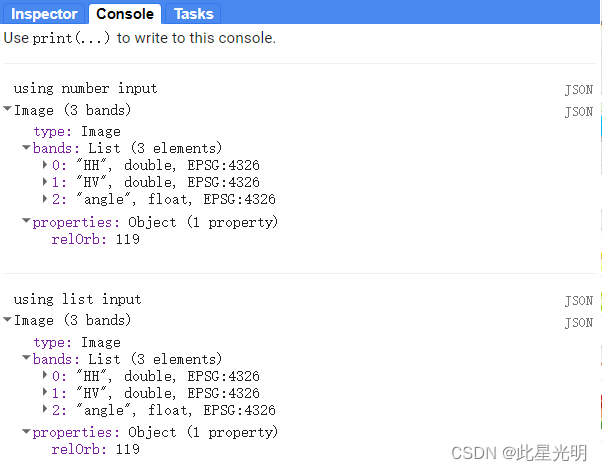Expand second band 1 "HV" entry
The height and width of the screenshot is (471, 602).
click(45, 393)
